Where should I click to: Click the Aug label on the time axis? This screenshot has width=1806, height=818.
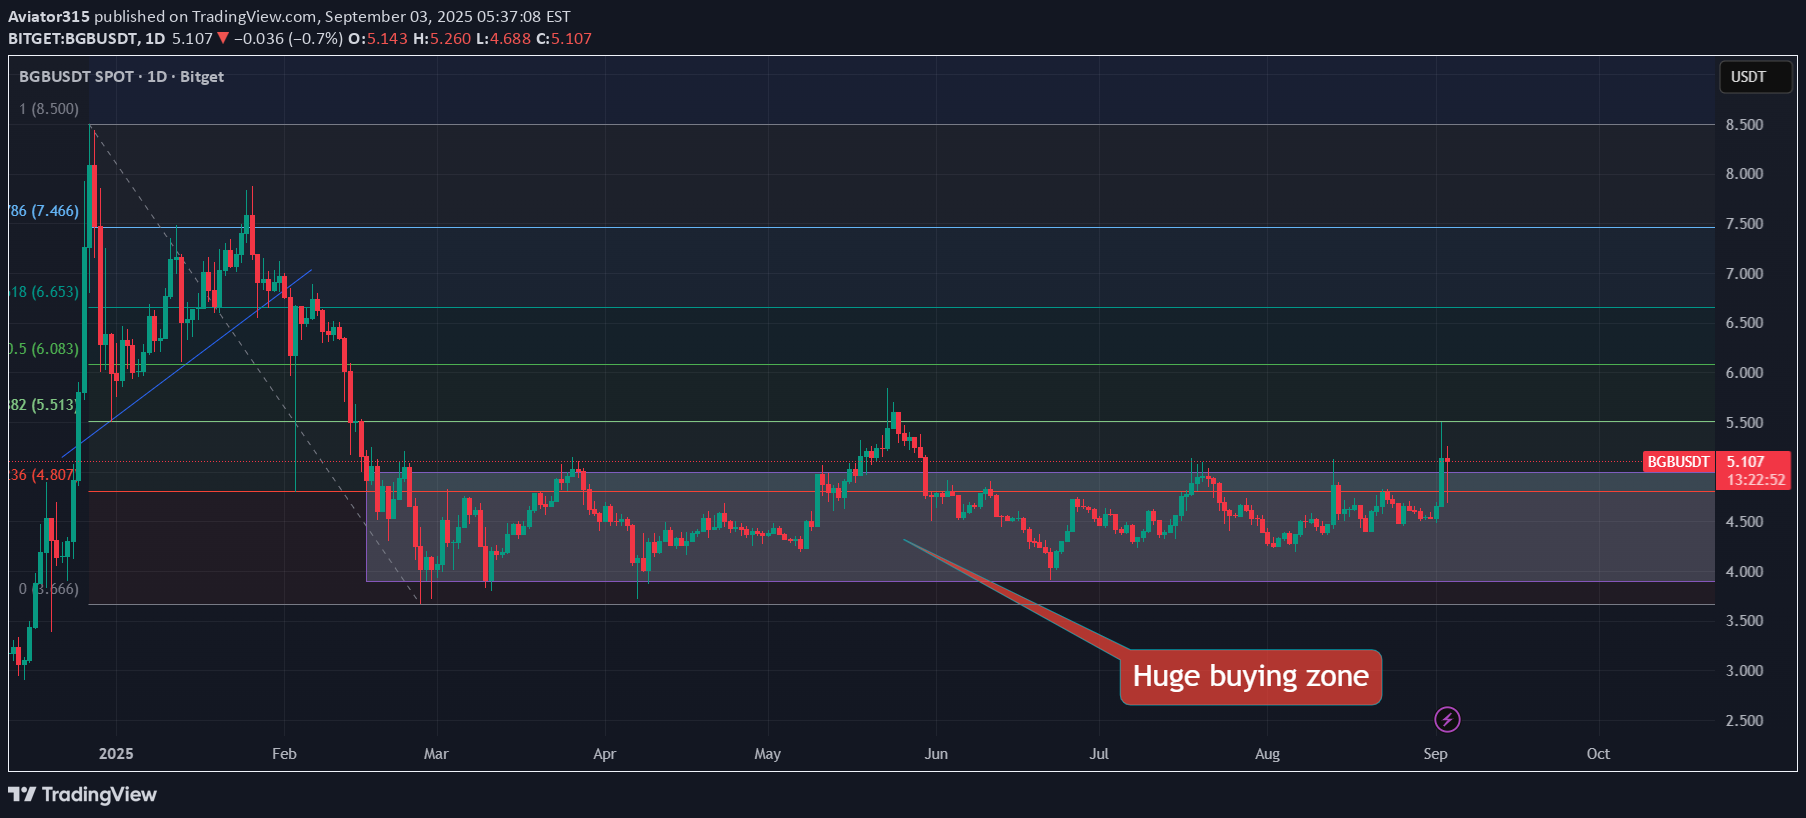[x=1267, y=754]
